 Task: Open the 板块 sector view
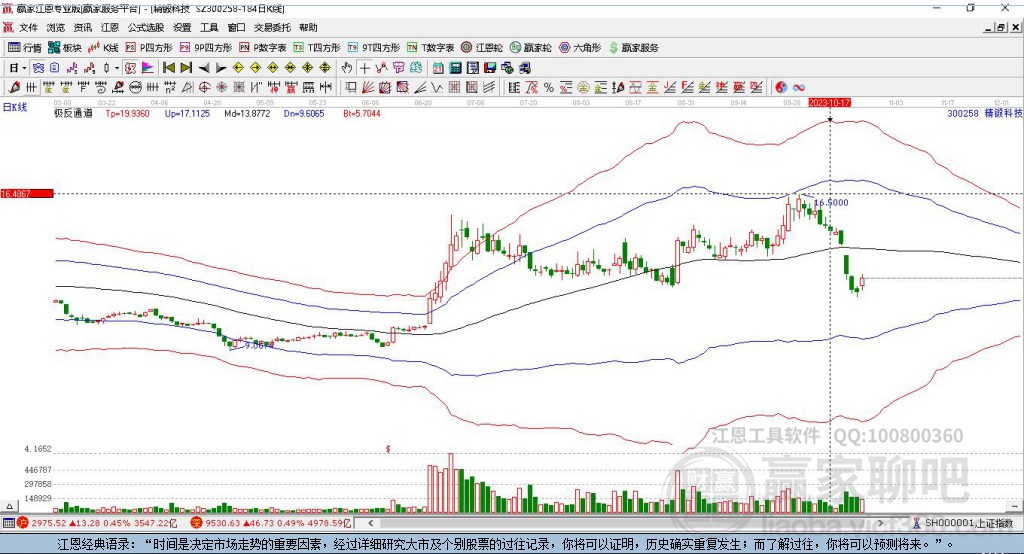(x=65, y=48)
